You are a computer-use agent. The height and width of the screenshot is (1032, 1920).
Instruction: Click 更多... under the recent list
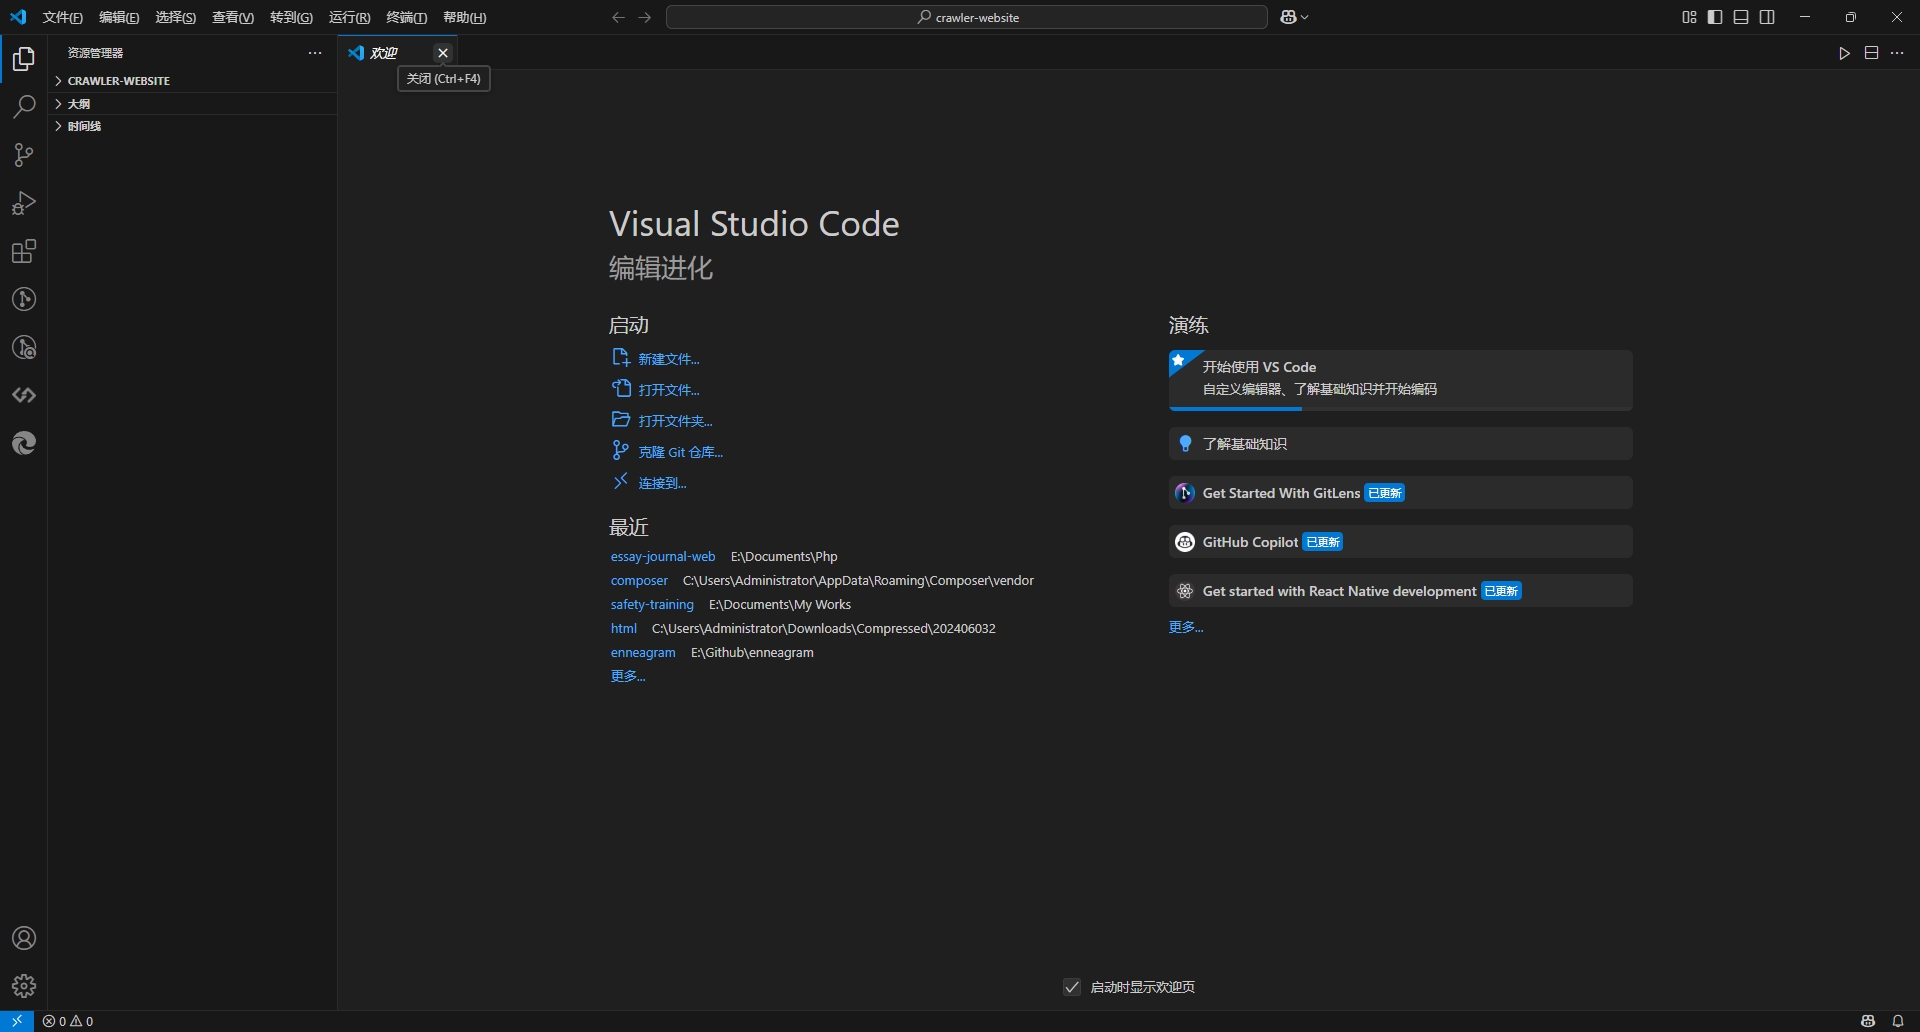click(628, 677)
